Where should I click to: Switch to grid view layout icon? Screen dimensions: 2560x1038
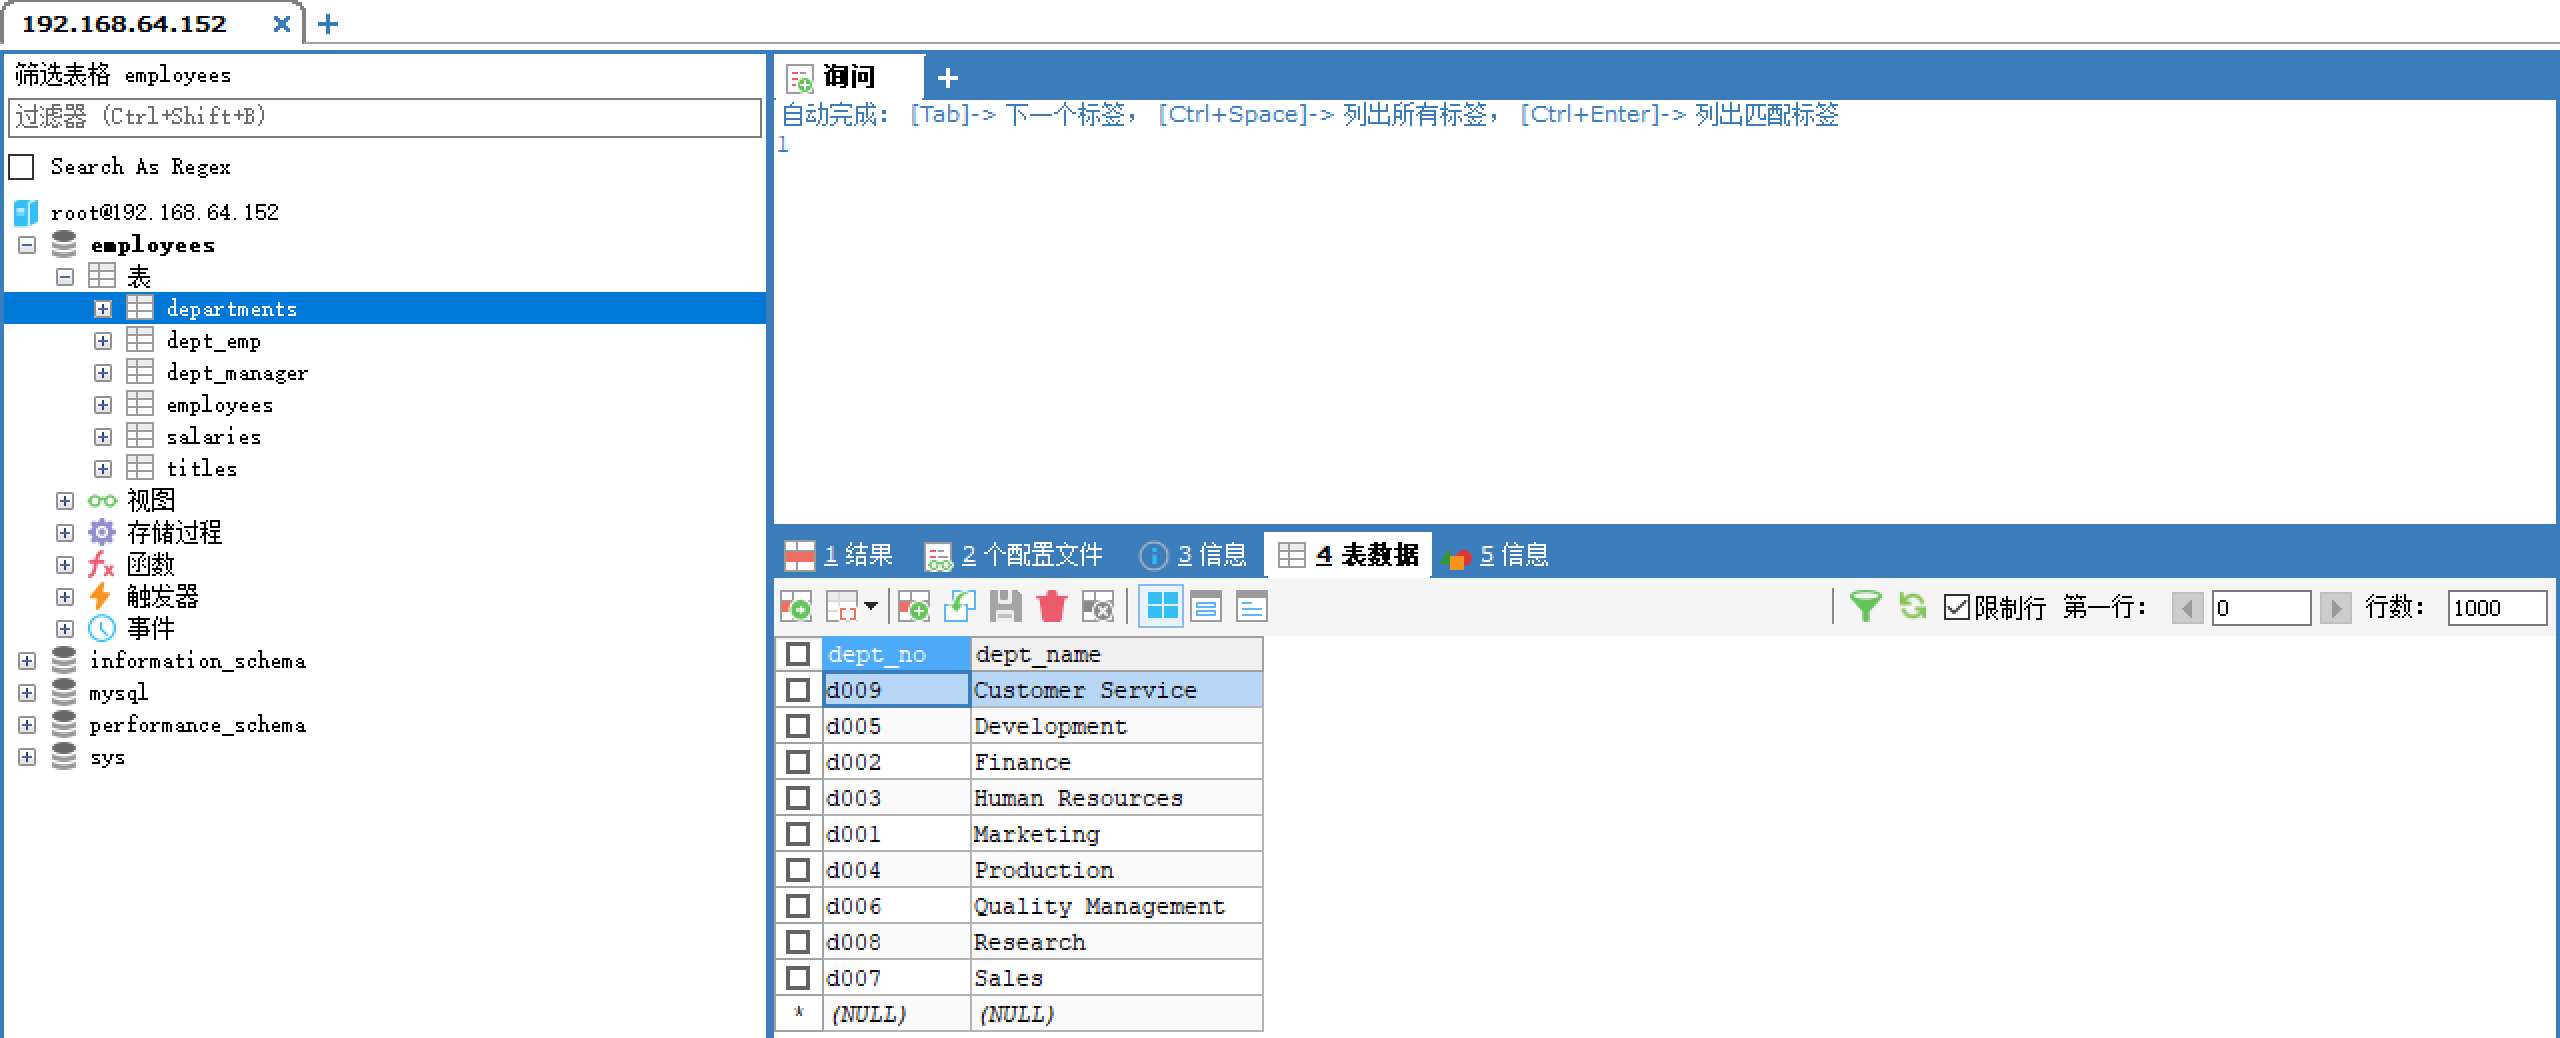(x=1161, y=606)
